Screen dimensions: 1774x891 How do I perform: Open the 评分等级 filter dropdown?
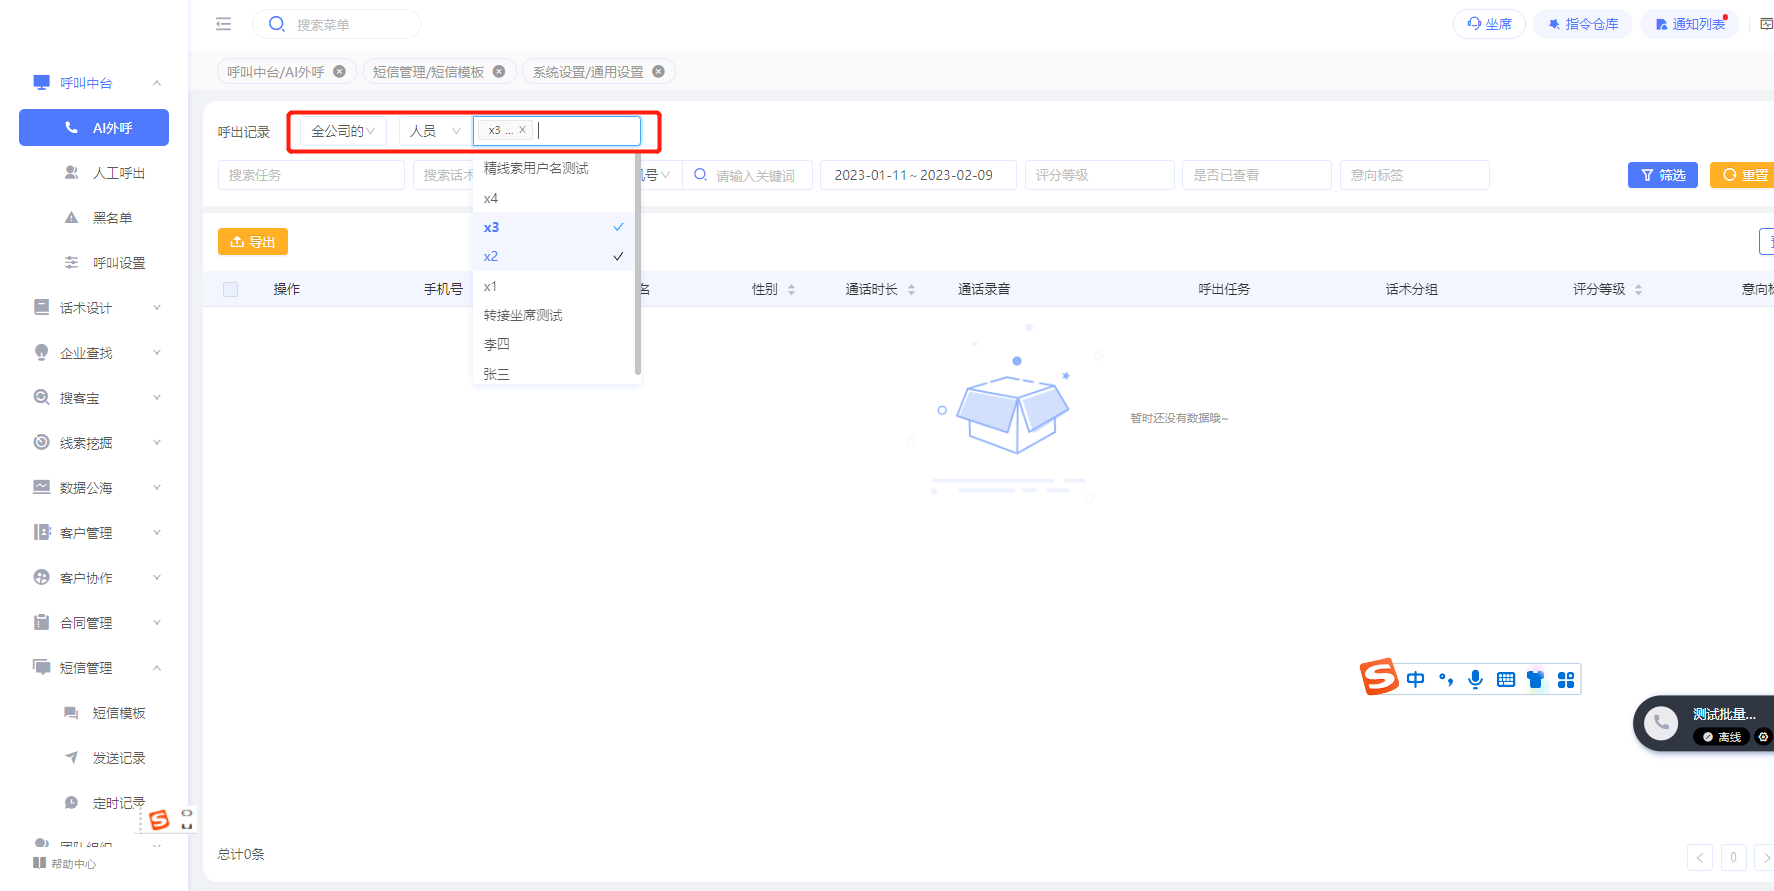point(1100,175)
